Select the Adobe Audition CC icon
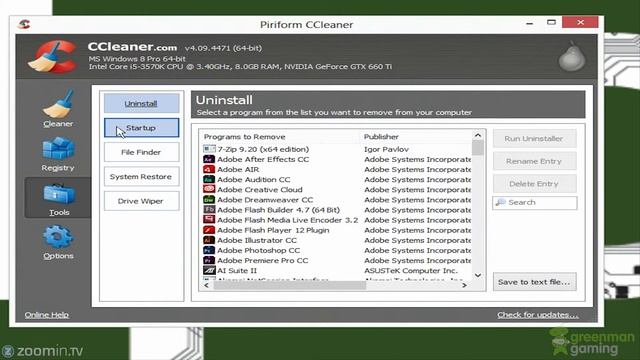 [209, 179]
